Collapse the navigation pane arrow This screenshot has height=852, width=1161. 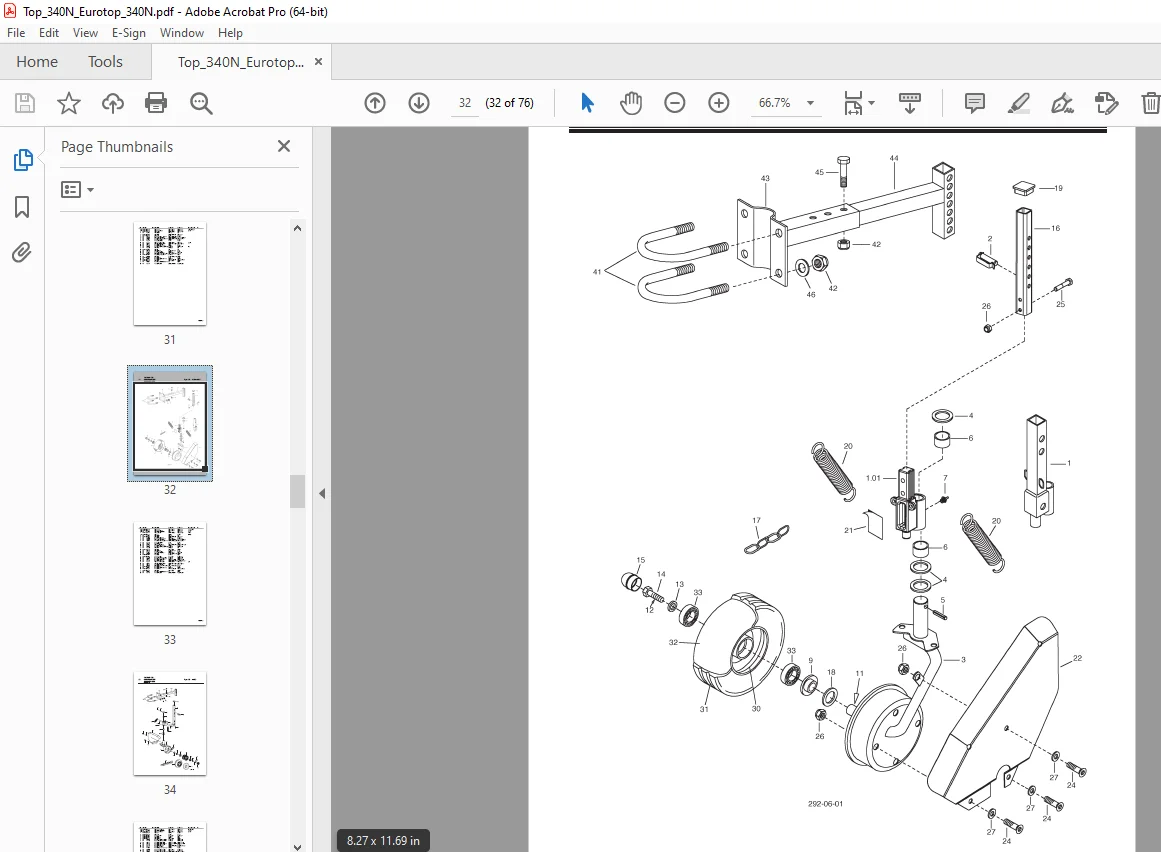coord(322,493)
